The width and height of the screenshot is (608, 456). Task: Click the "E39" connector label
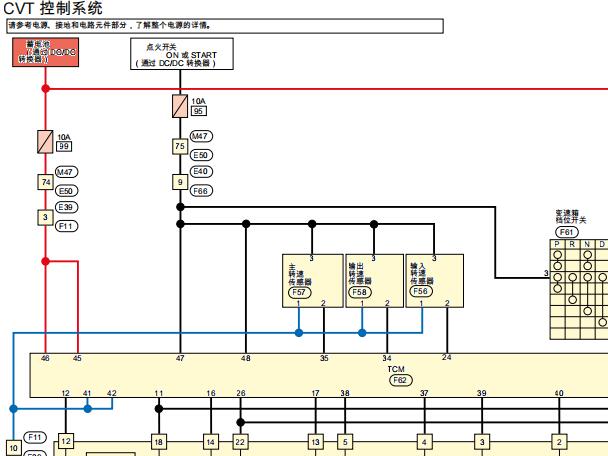[66, 207]
